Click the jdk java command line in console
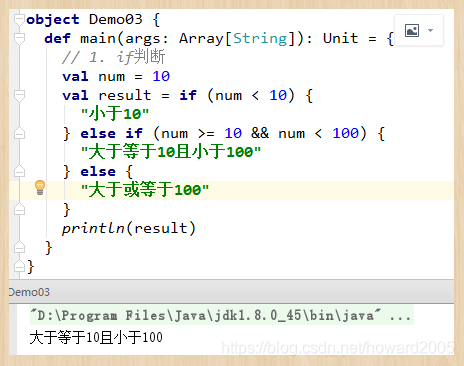Screen dimensions: 464x366 click(222, 315)
